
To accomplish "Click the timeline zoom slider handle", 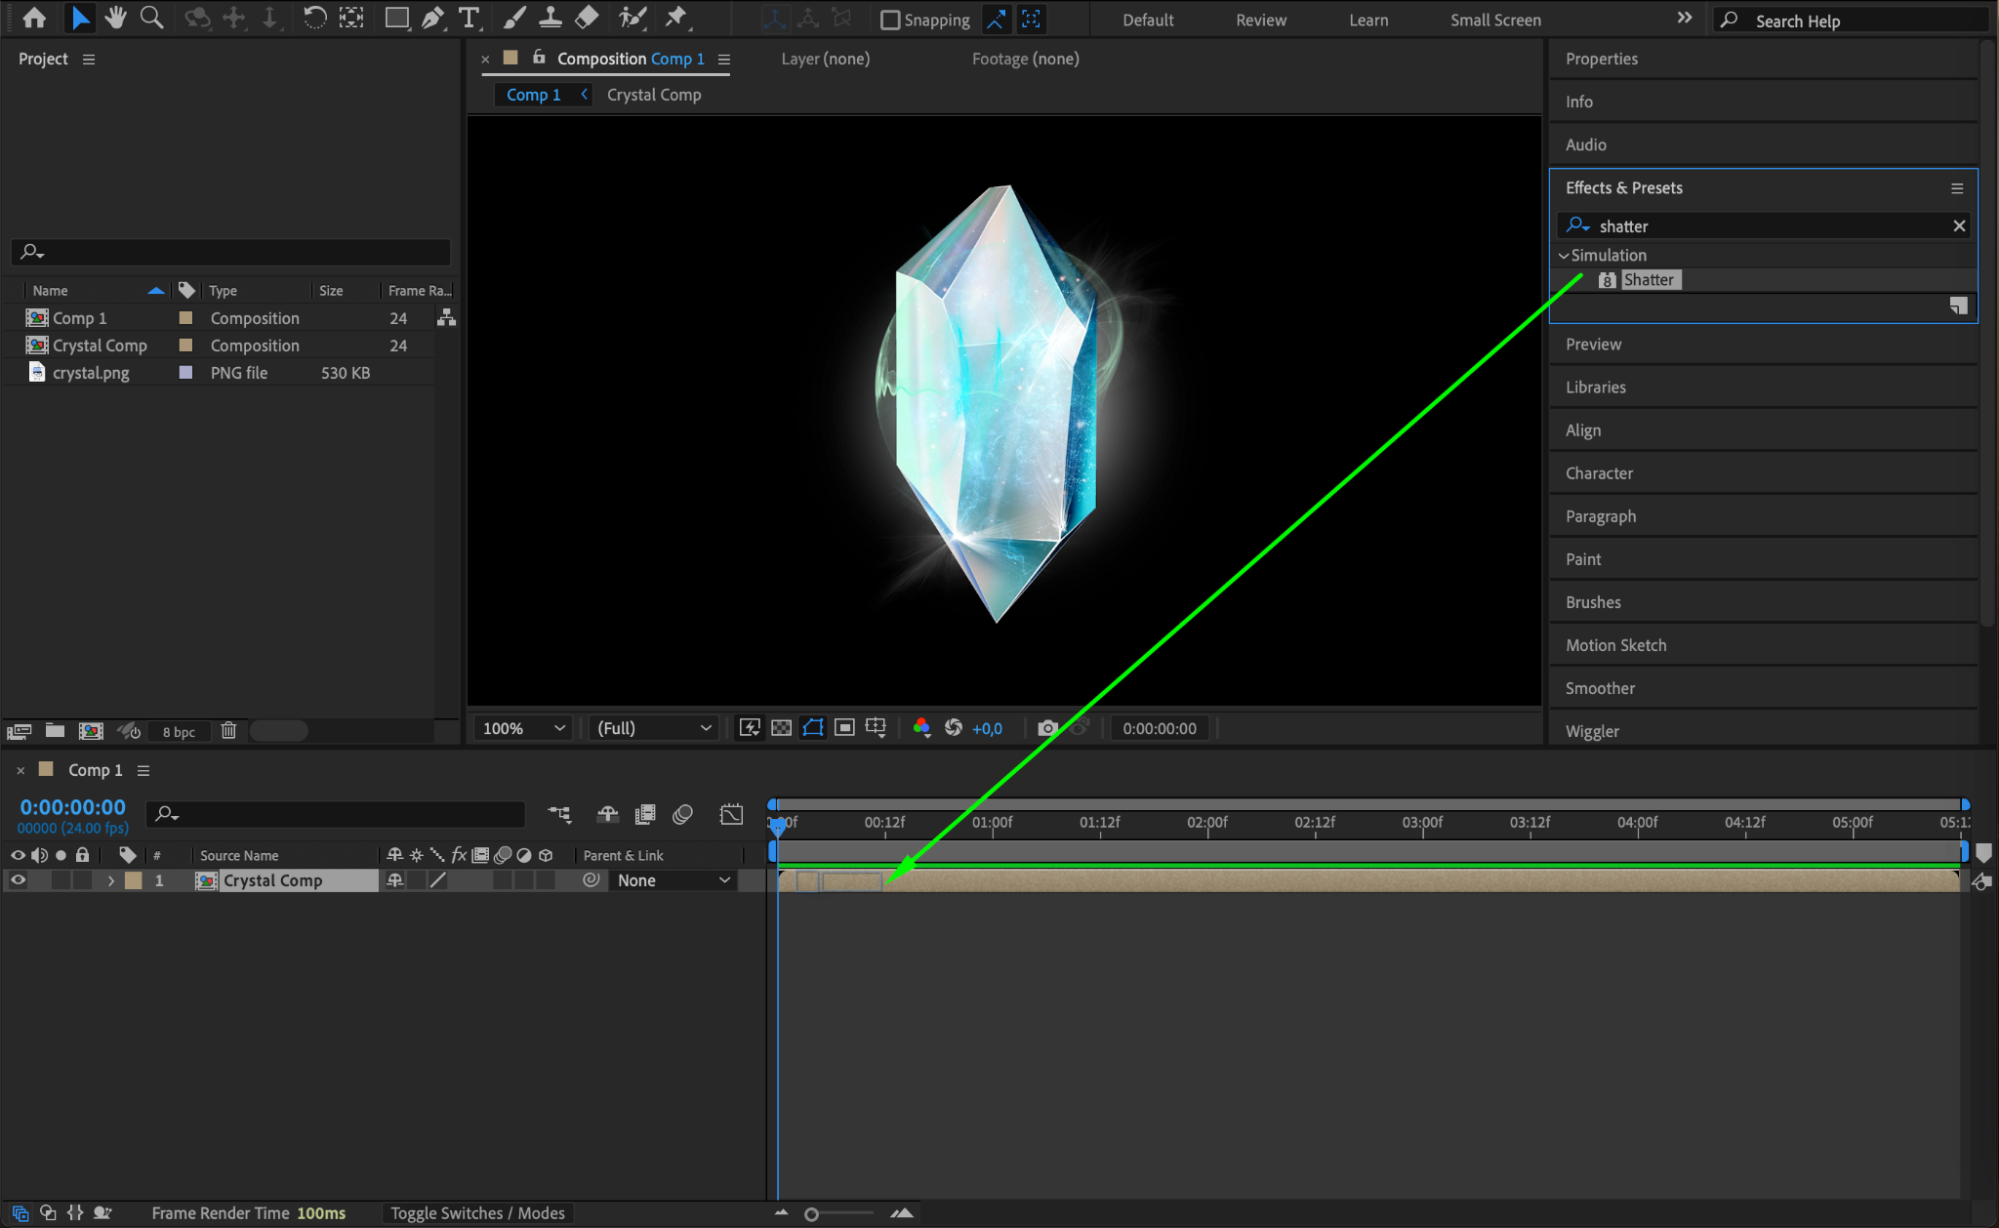I will pyautogui.click(x=811, y=1214).
